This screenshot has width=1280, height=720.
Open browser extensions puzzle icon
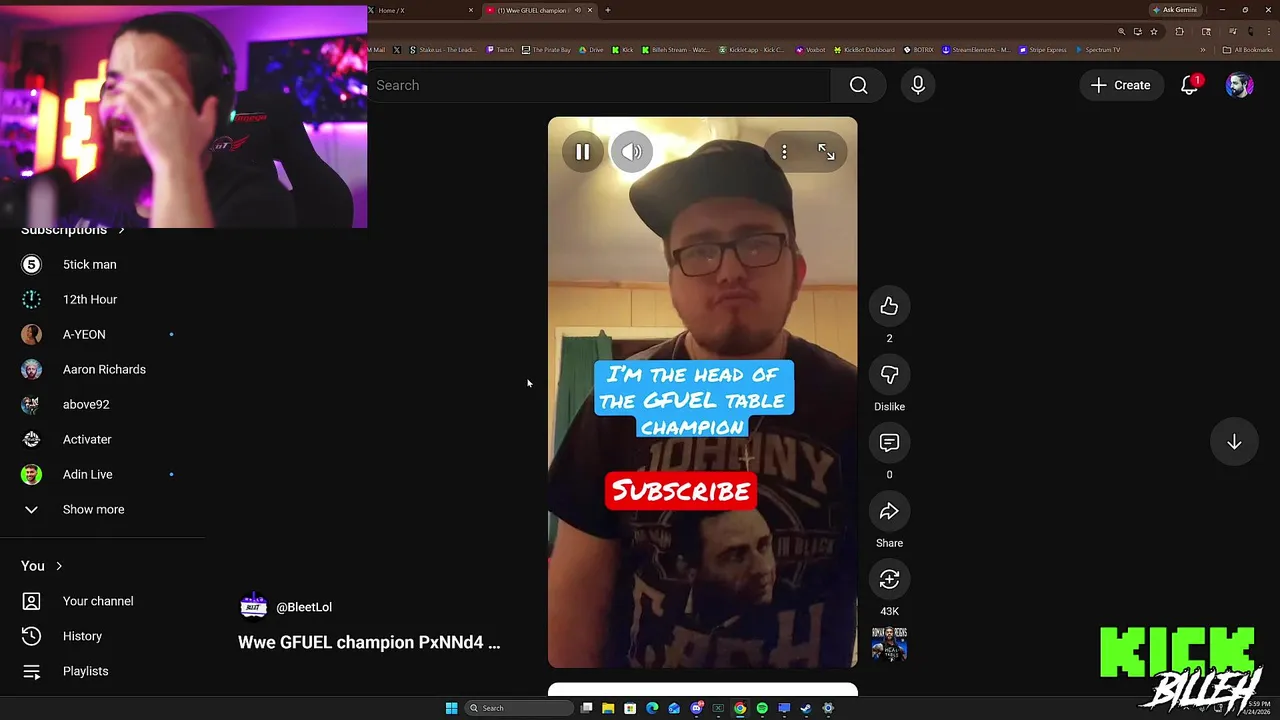(1179, 32)
